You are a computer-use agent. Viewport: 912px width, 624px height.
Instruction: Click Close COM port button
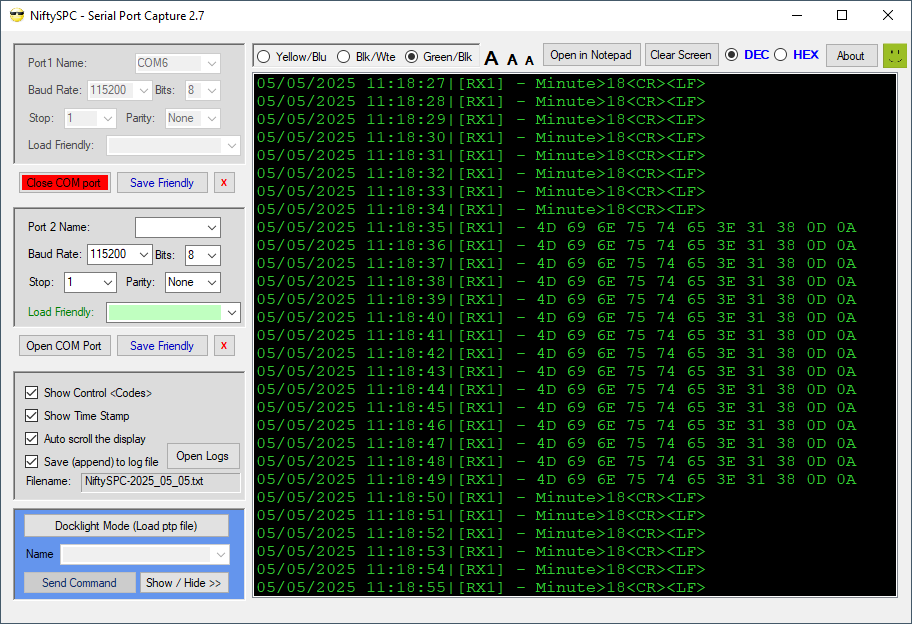pyautogui.click(x=65, y=183)
